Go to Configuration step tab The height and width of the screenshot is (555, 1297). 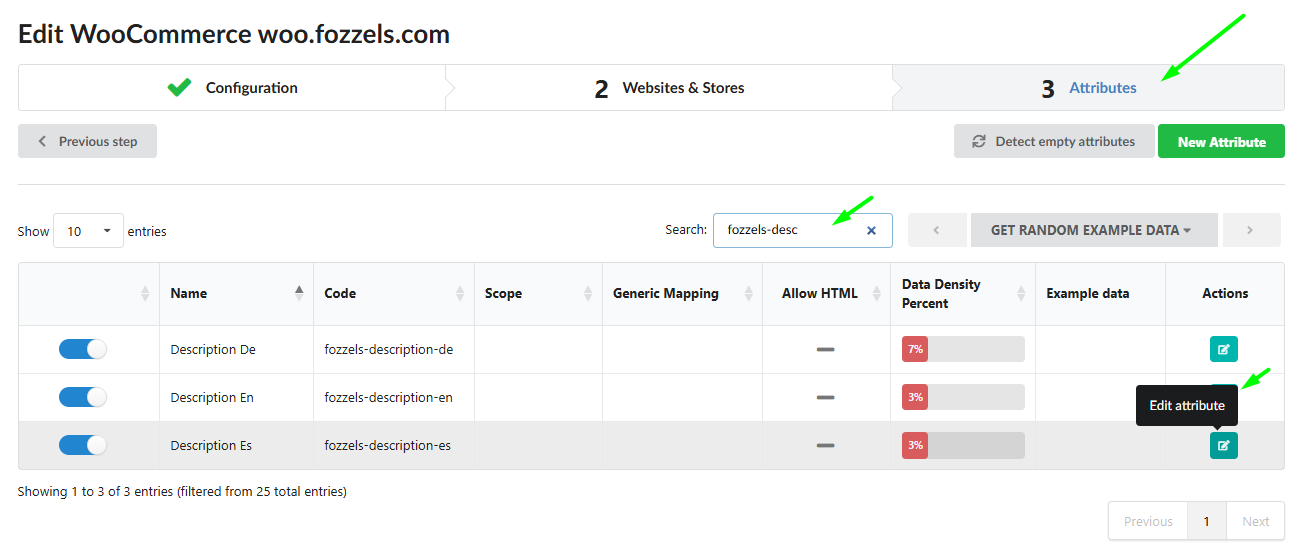point(232,88)
